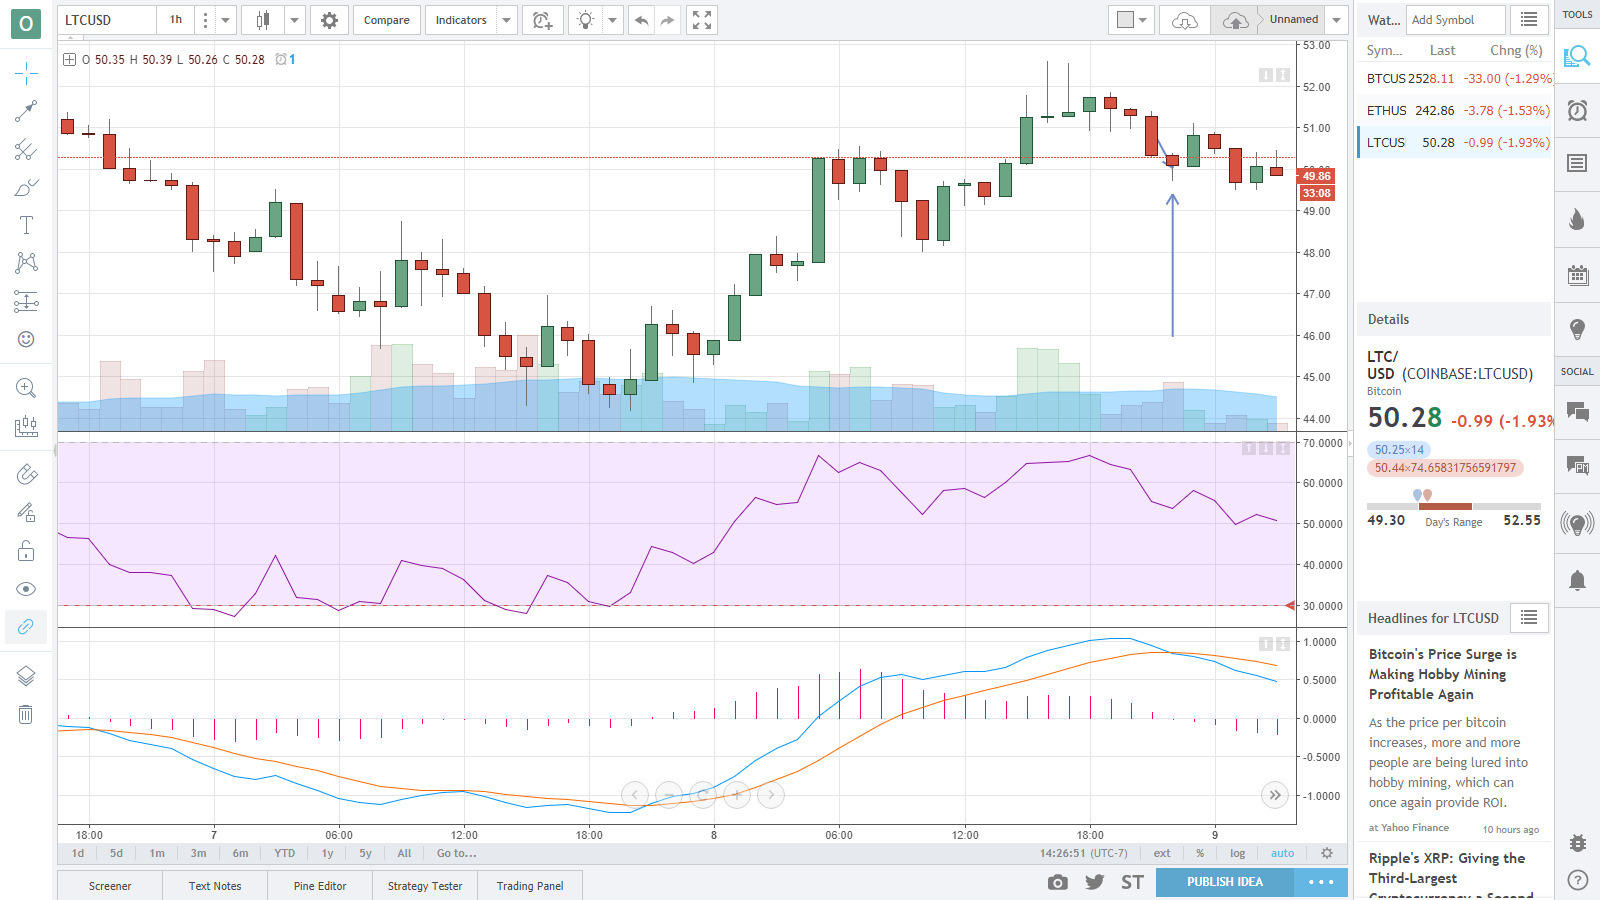Click the create alert clock icon
This screenshot has height=900, width=1600.
542,20
